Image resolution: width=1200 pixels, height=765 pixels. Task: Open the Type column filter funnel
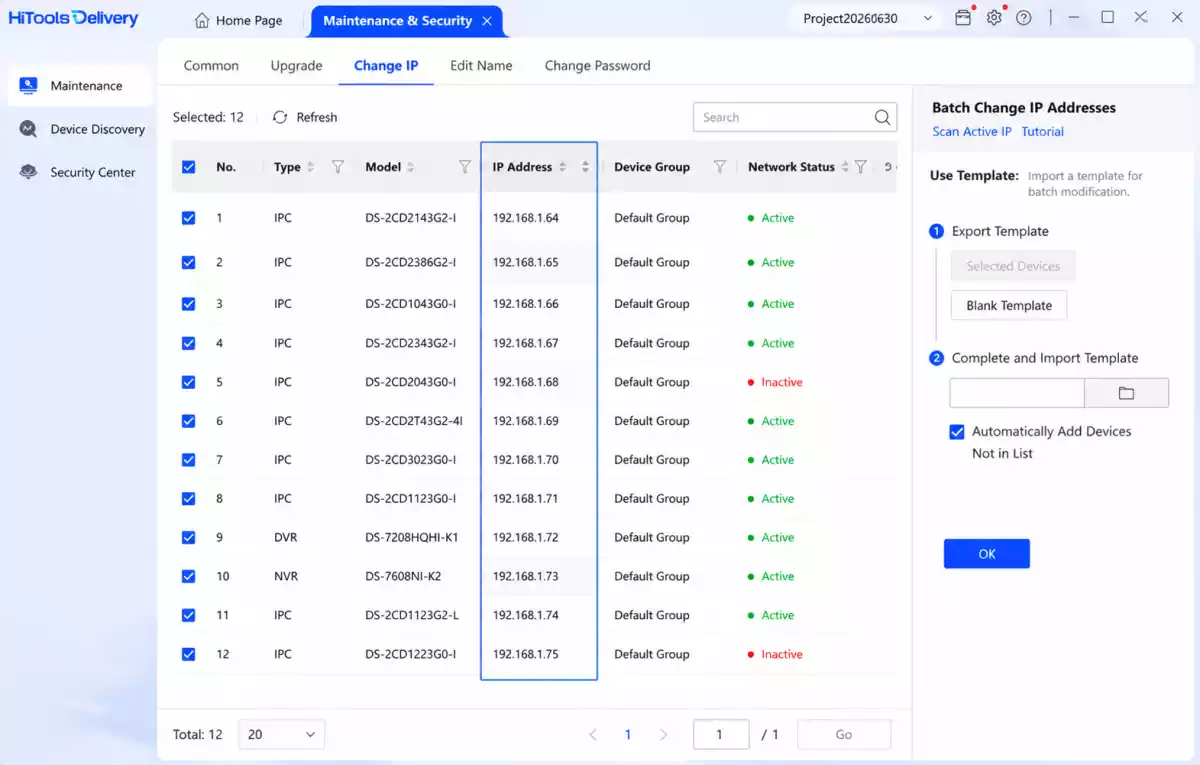[x=338, y=167]
